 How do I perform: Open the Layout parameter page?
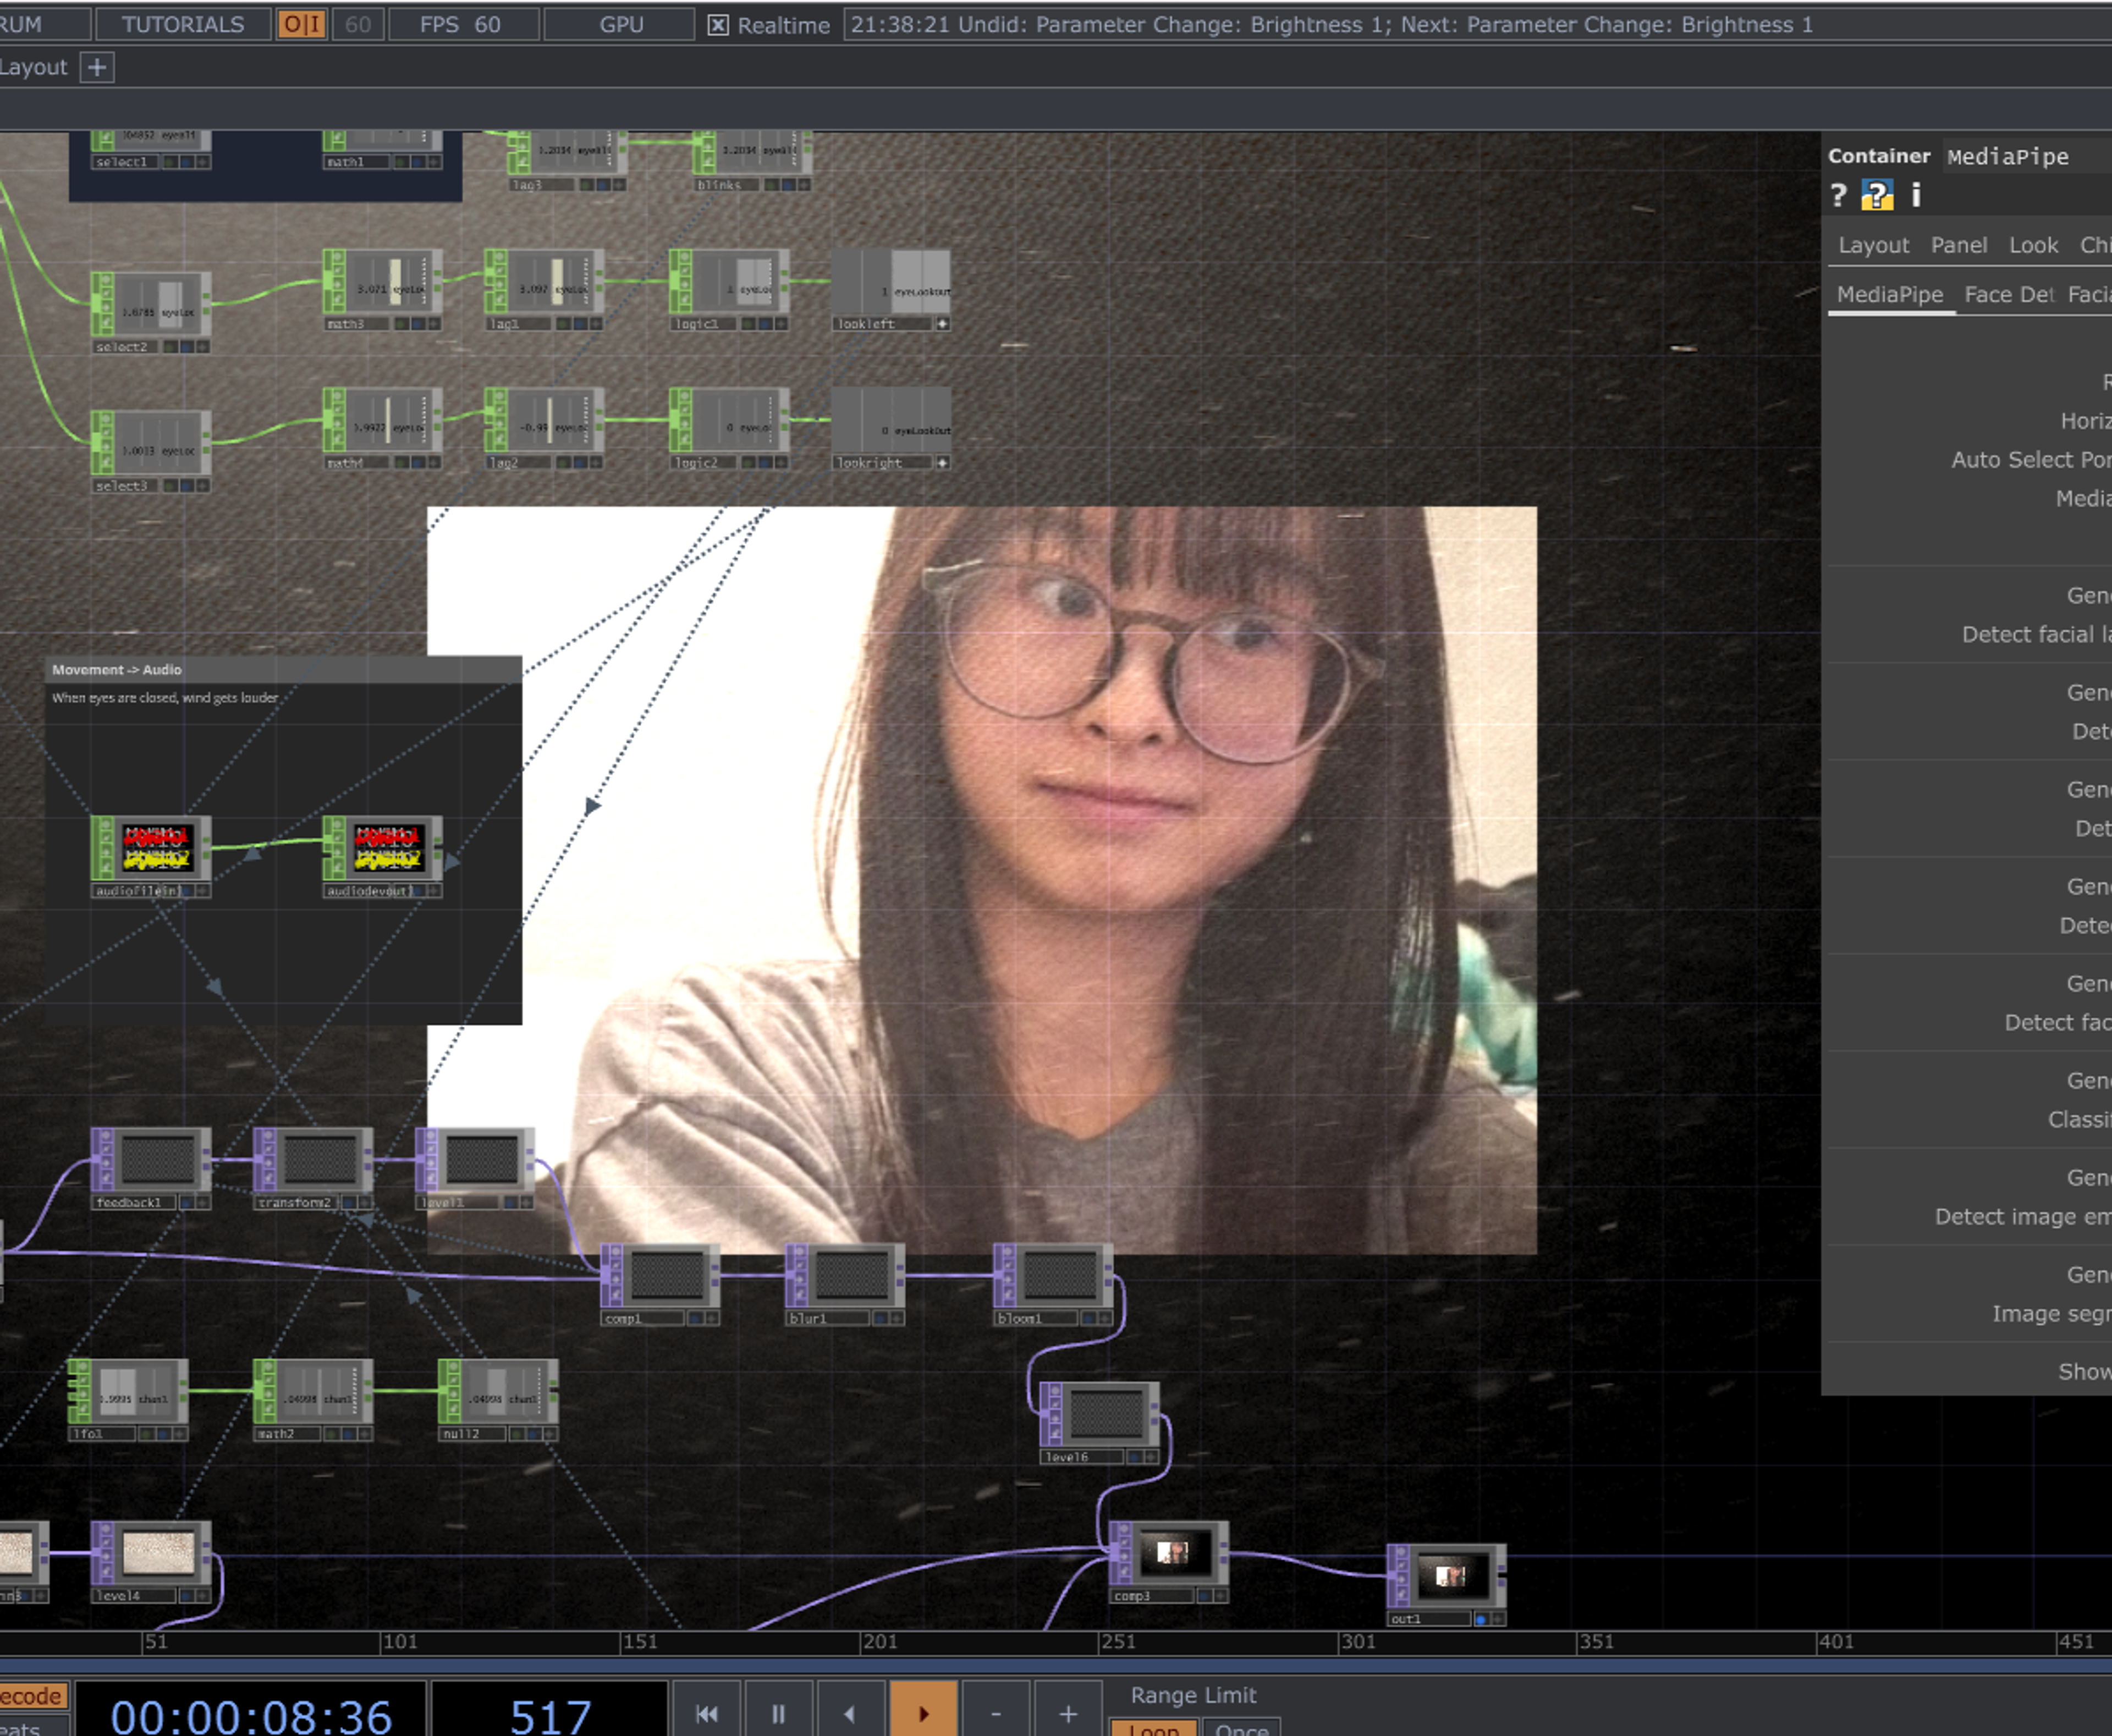click(x=1873, y=245)
